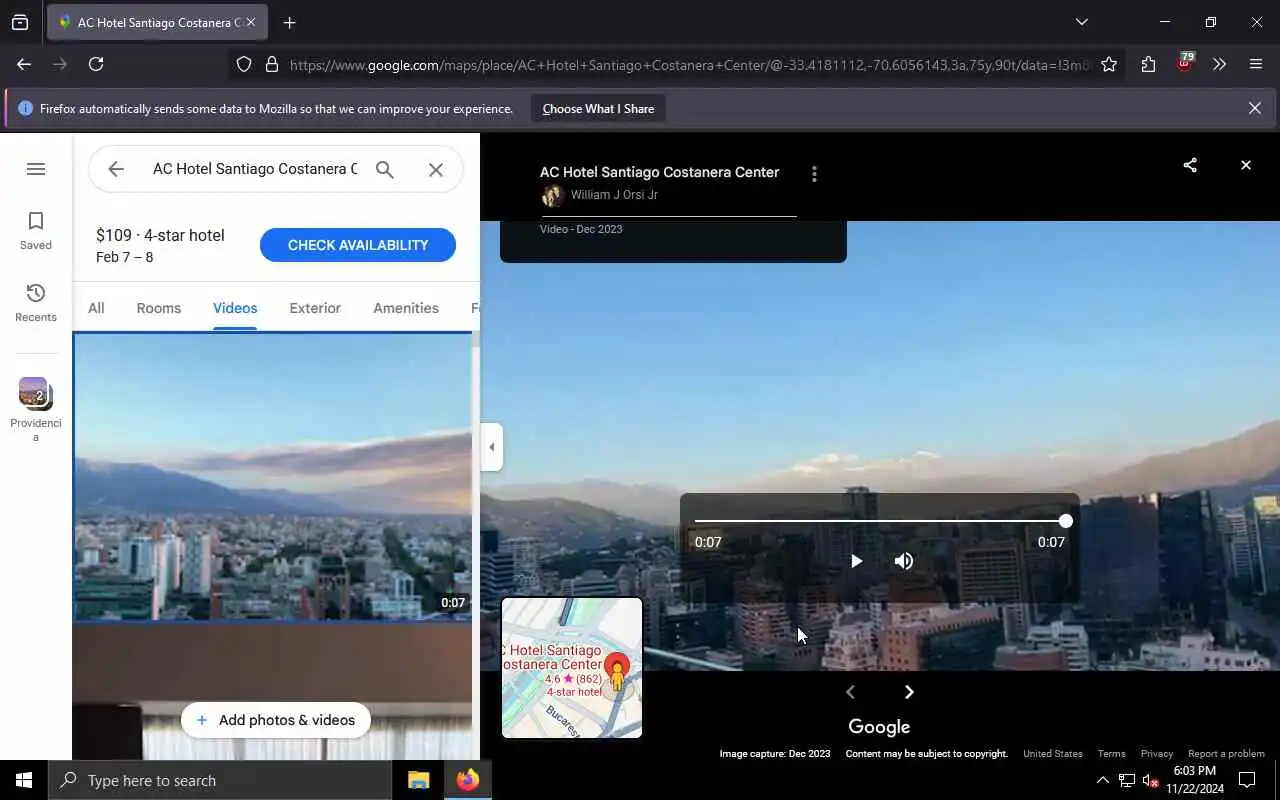The height and width of the screenshot is (800, 1280).
Task: Click the taskbar search box
Action: tap(220, 780)
